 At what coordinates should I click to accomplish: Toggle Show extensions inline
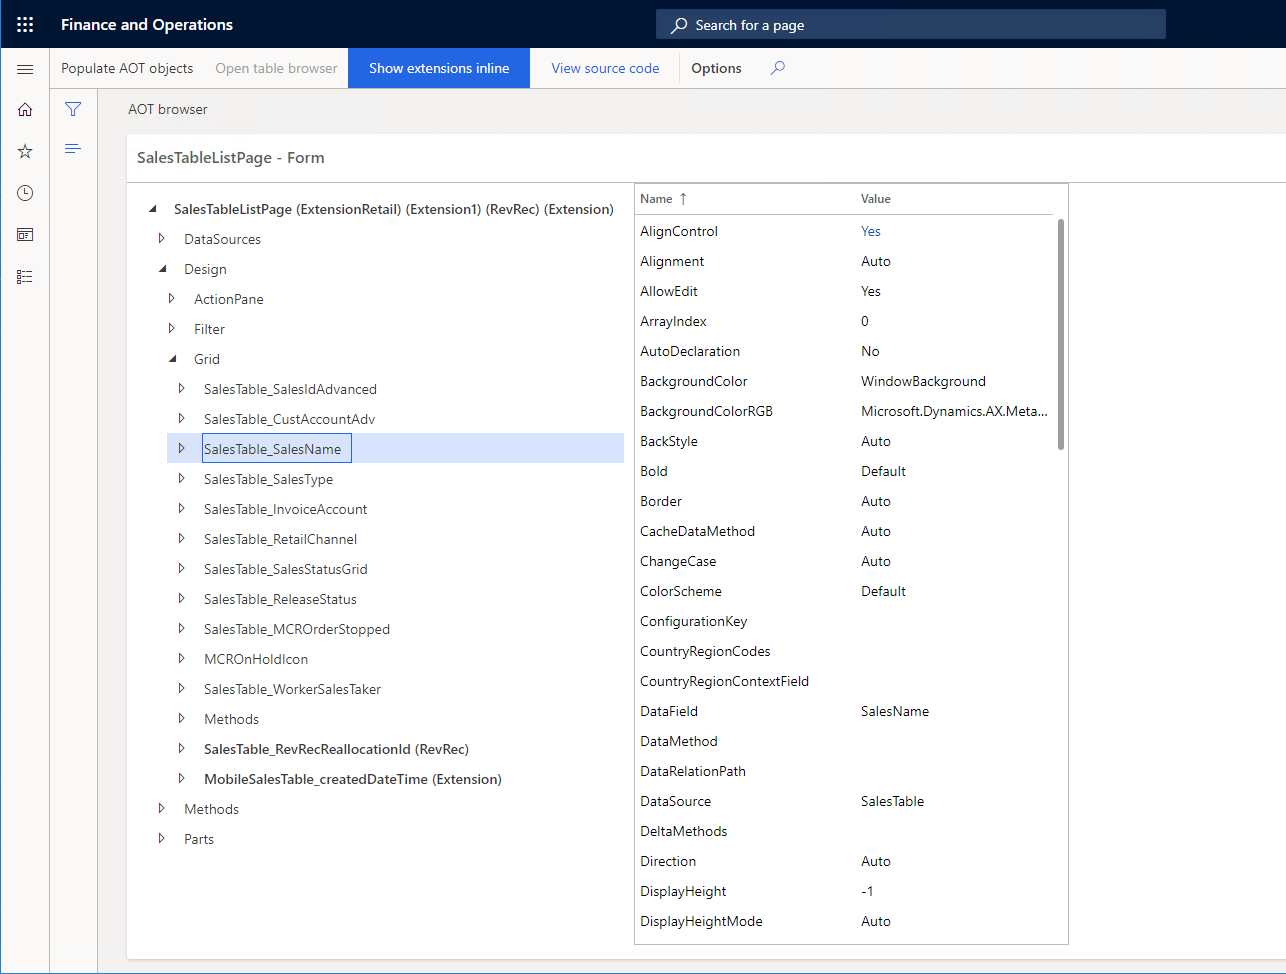pyautogui.click(x=439, y=68)
